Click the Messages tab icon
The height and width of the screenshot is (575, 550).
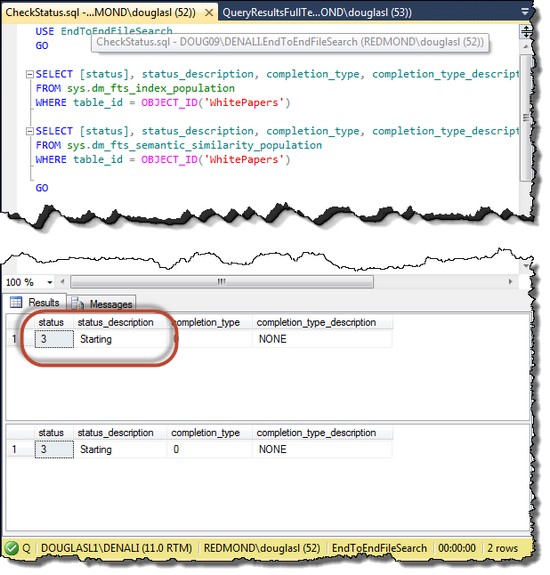[x=78, y=304]
